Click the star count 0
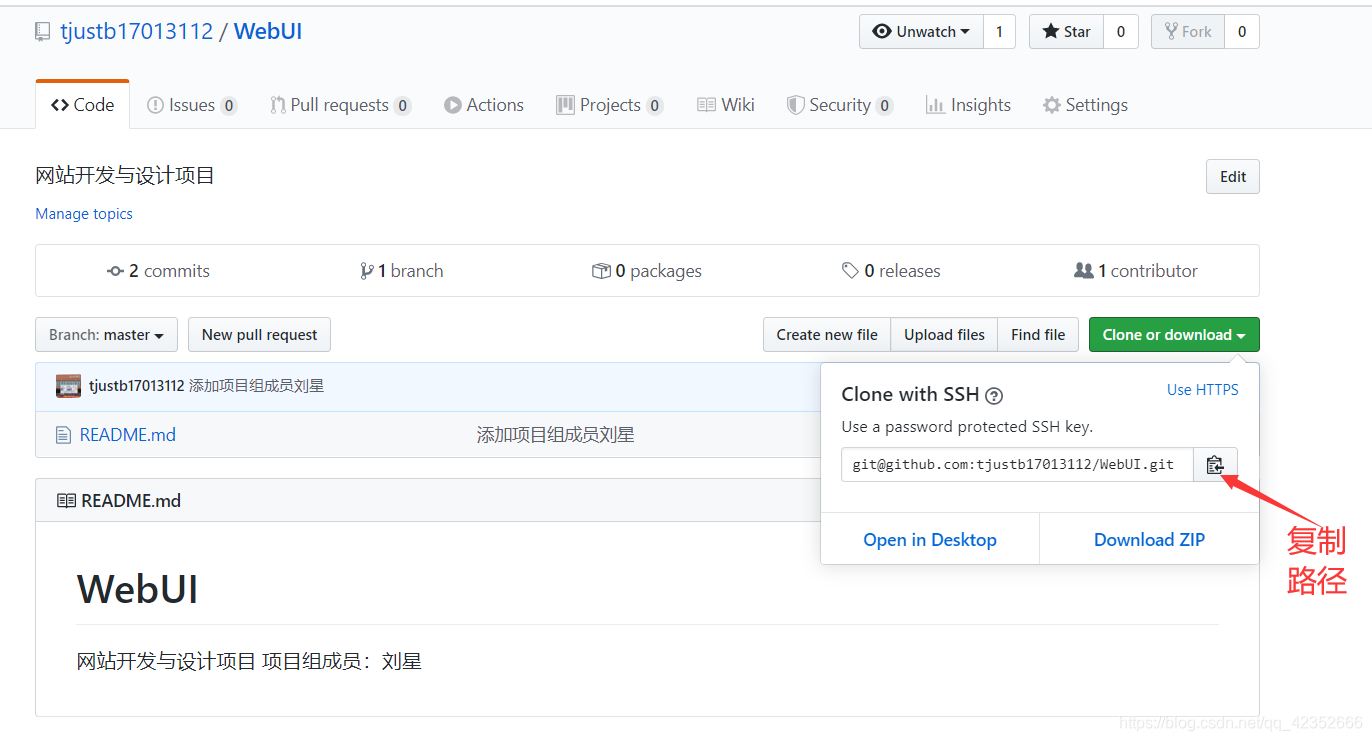 1121,32
